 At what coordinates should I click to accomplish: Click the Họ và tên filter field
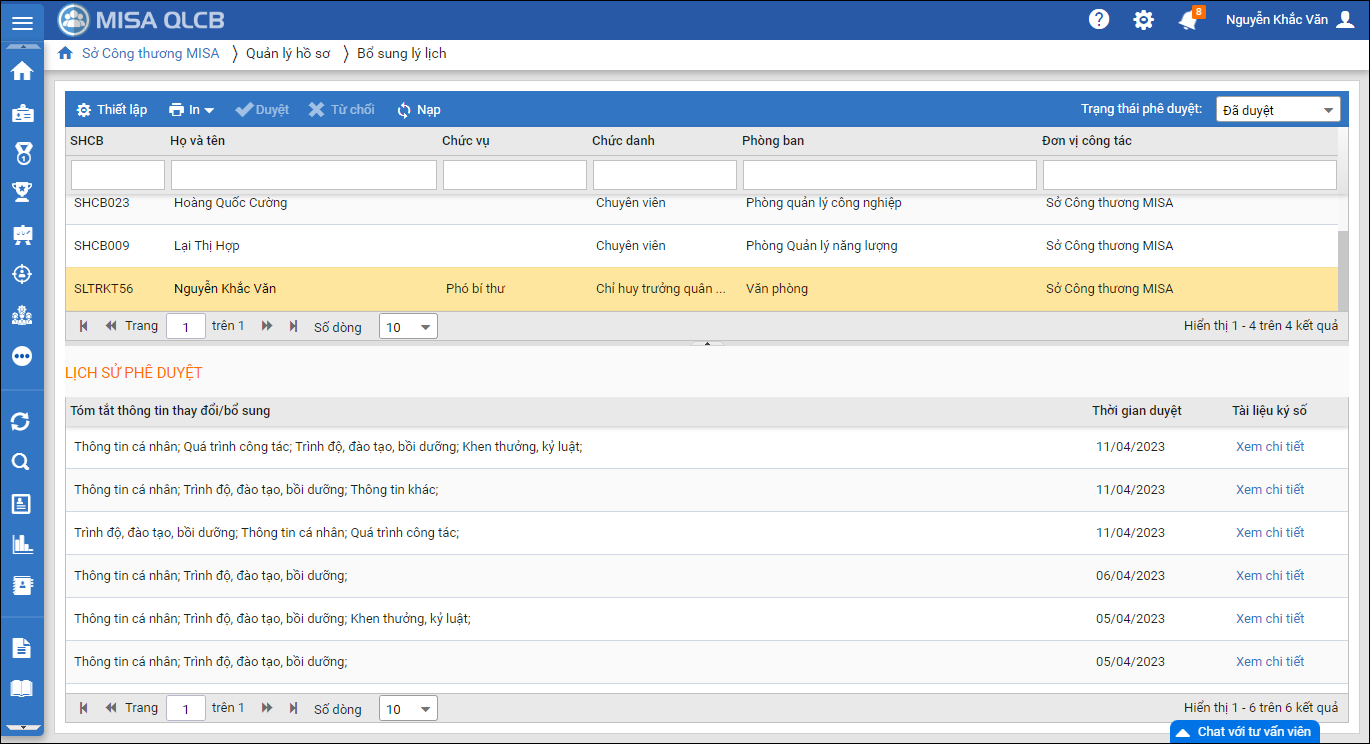point(304,175)
